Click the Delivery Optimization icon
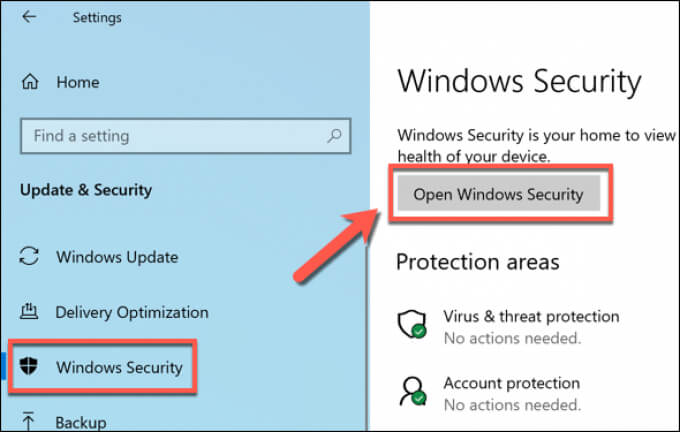 29,313
